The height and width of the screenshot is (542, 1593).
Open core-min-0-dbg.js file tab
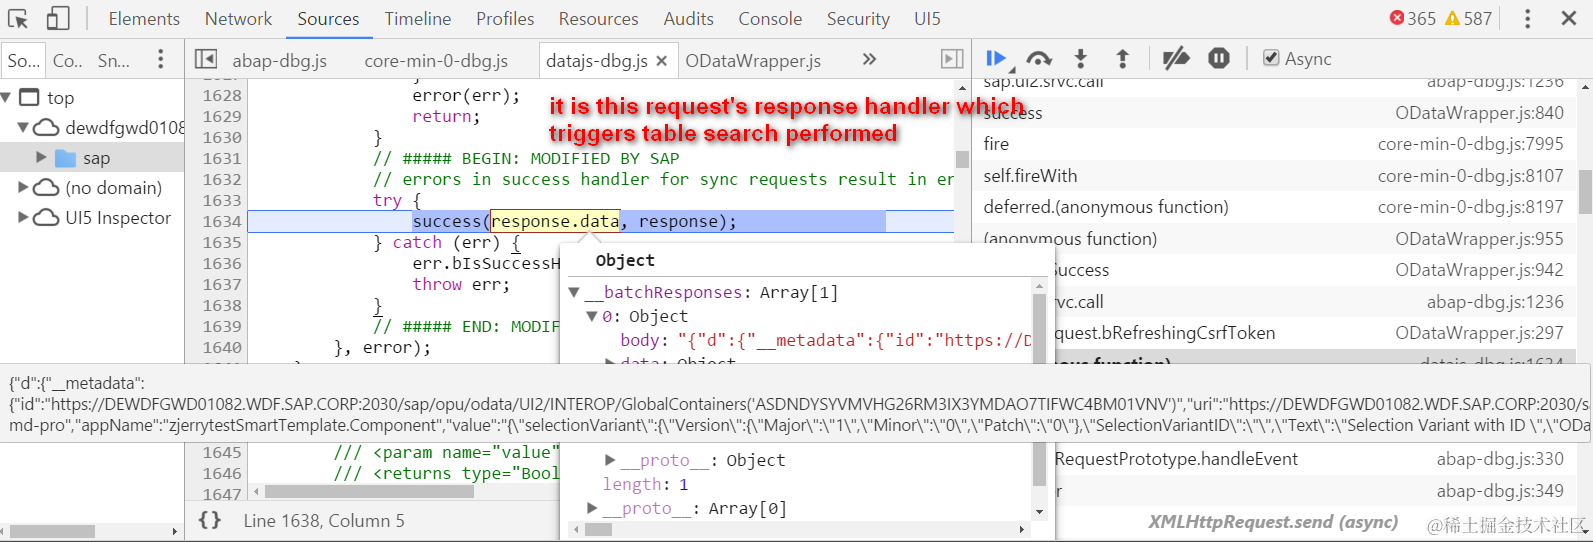[x=436, y=61]
